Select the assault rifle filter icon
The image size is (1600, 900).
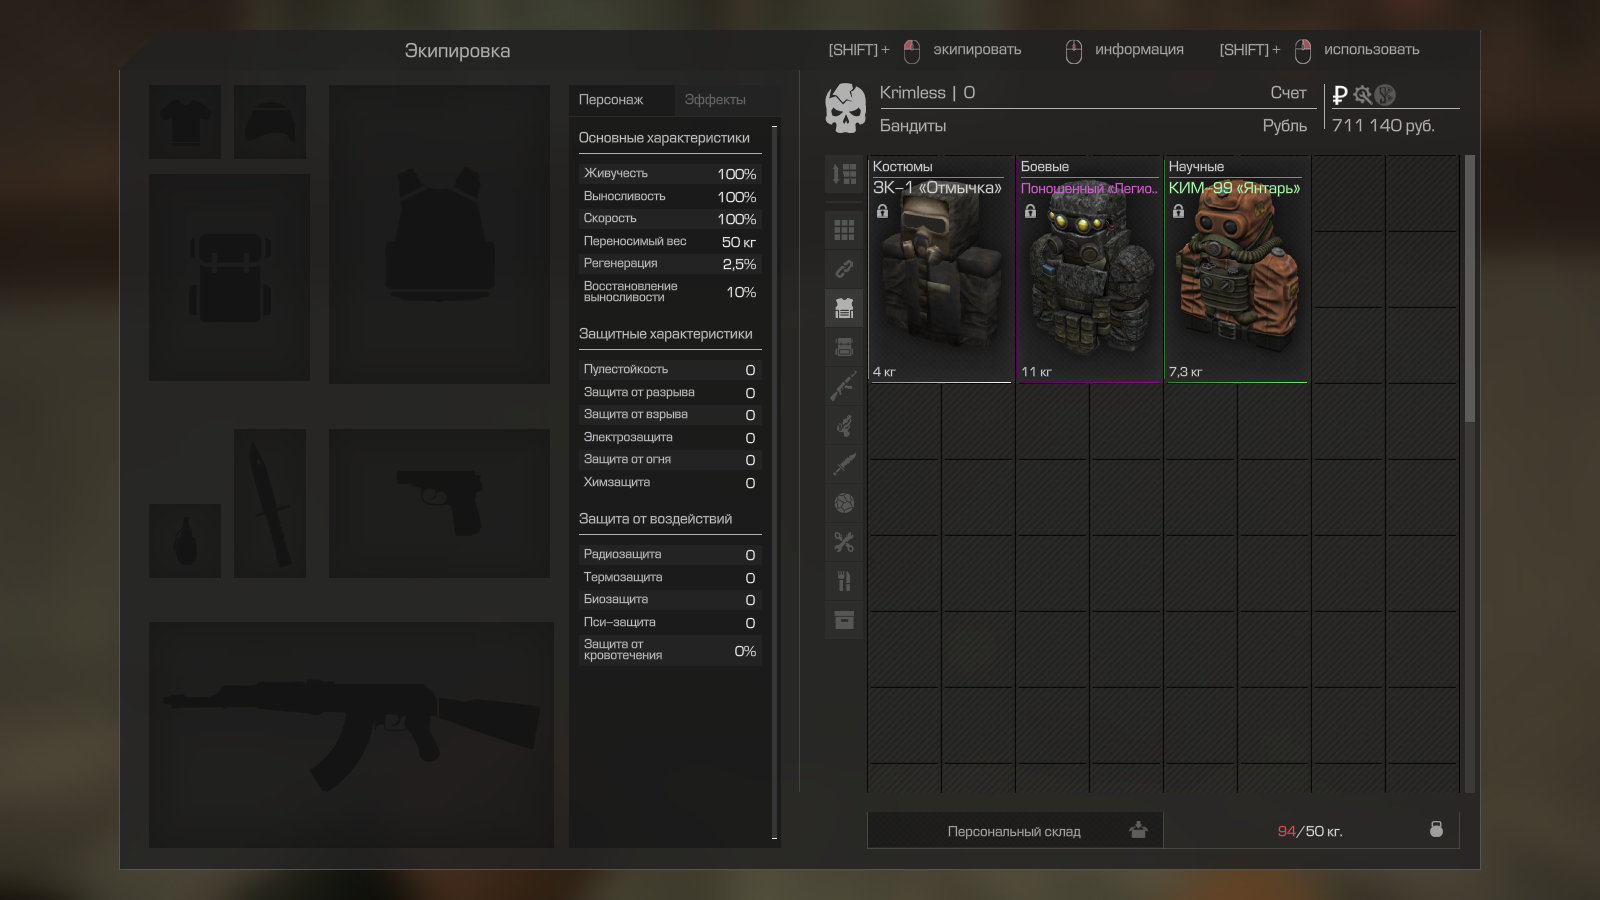coord(844,386)
